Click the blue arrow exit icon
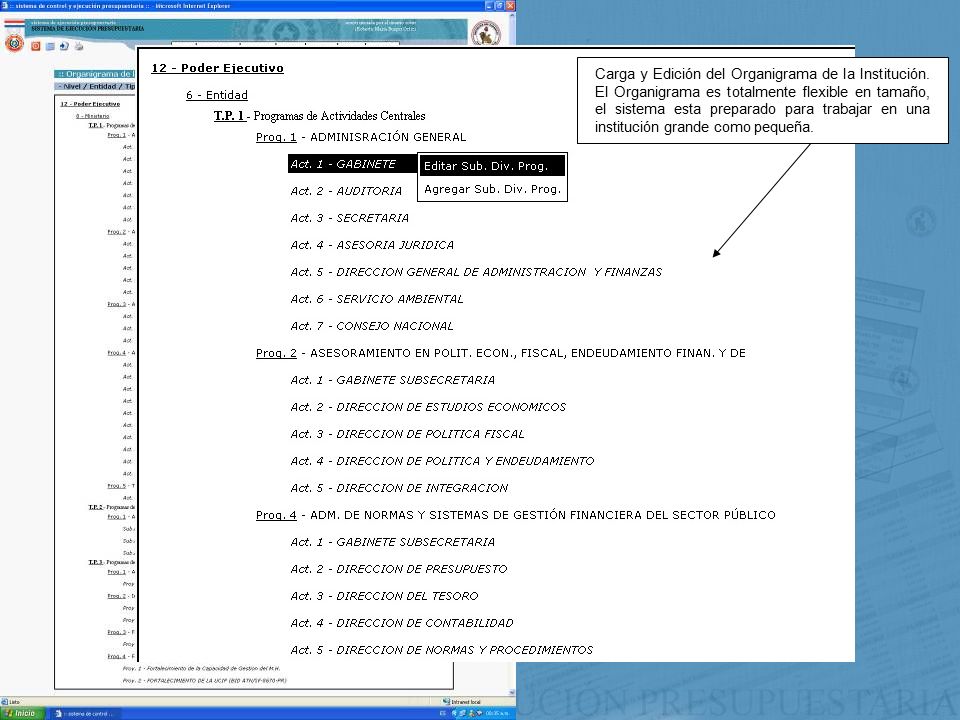This screenshot has height=720, width=960. (64, 46)
